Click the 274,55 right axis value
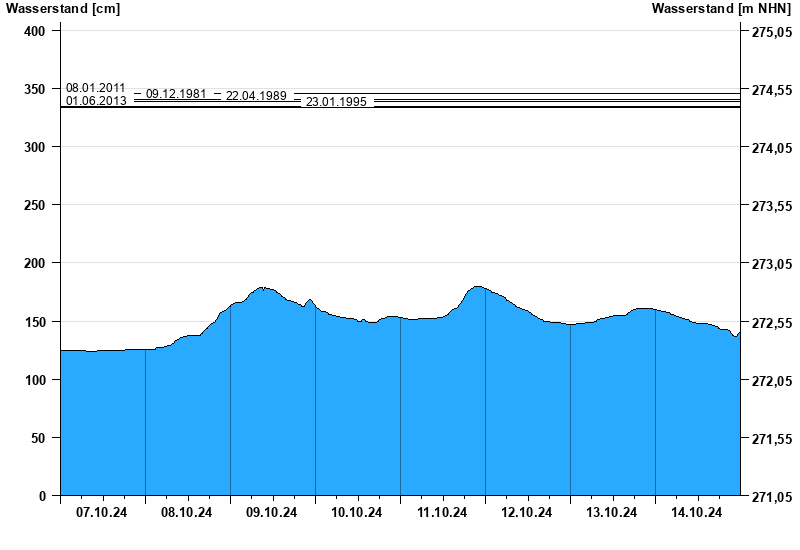Viewport: 800px width, 550px height. coord(770,90)
